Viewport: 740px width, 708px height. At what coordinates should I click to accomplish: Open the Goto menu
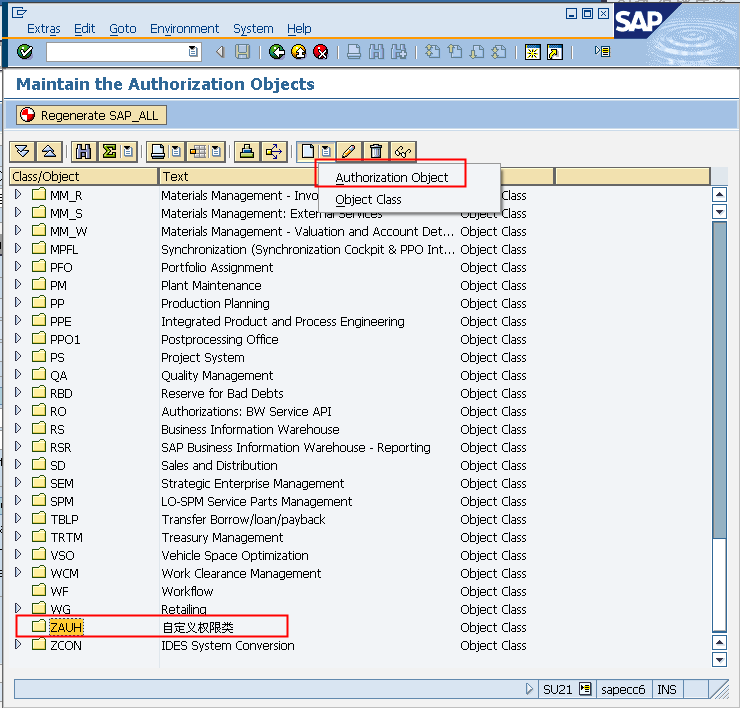point(123,29)
